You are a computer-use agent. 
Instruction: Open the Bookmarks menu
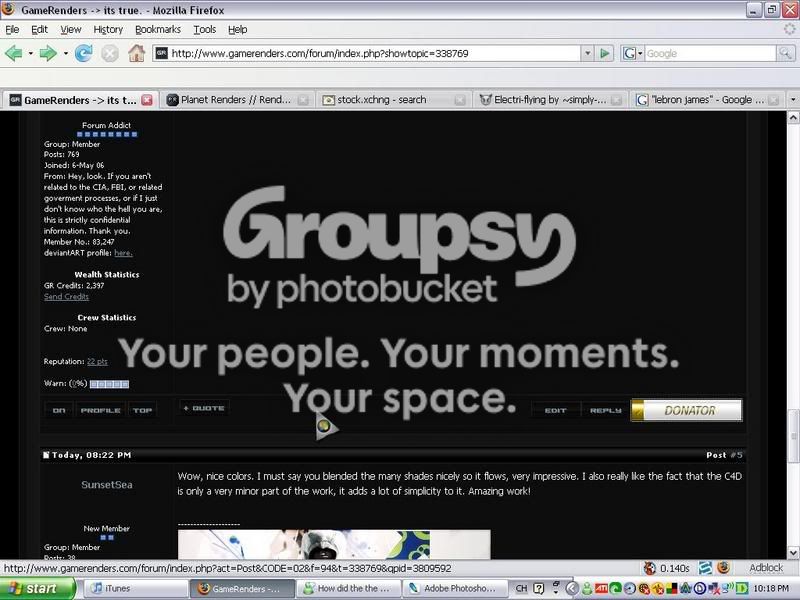click(x=158, y=30)
